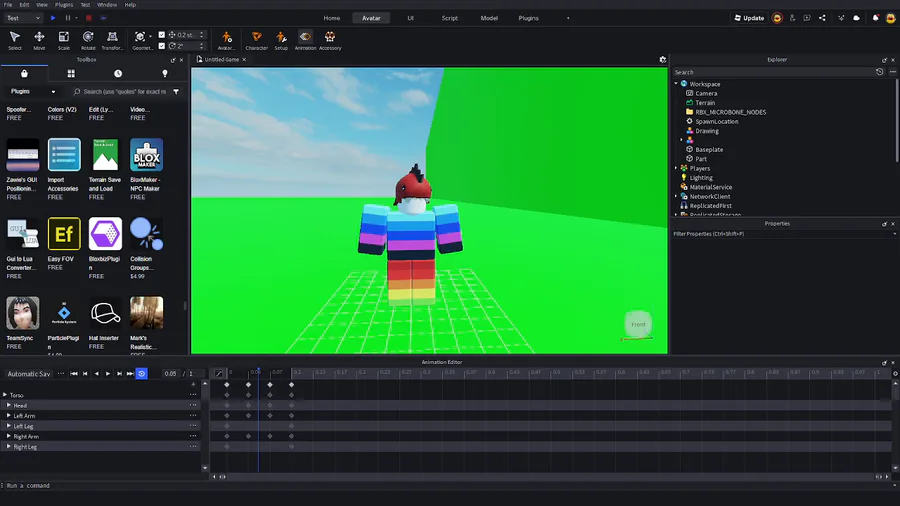Open the share icon in top bar
The height and width of the screenshot is (506, 900).
pyautogui.click(x=822, y=18)
